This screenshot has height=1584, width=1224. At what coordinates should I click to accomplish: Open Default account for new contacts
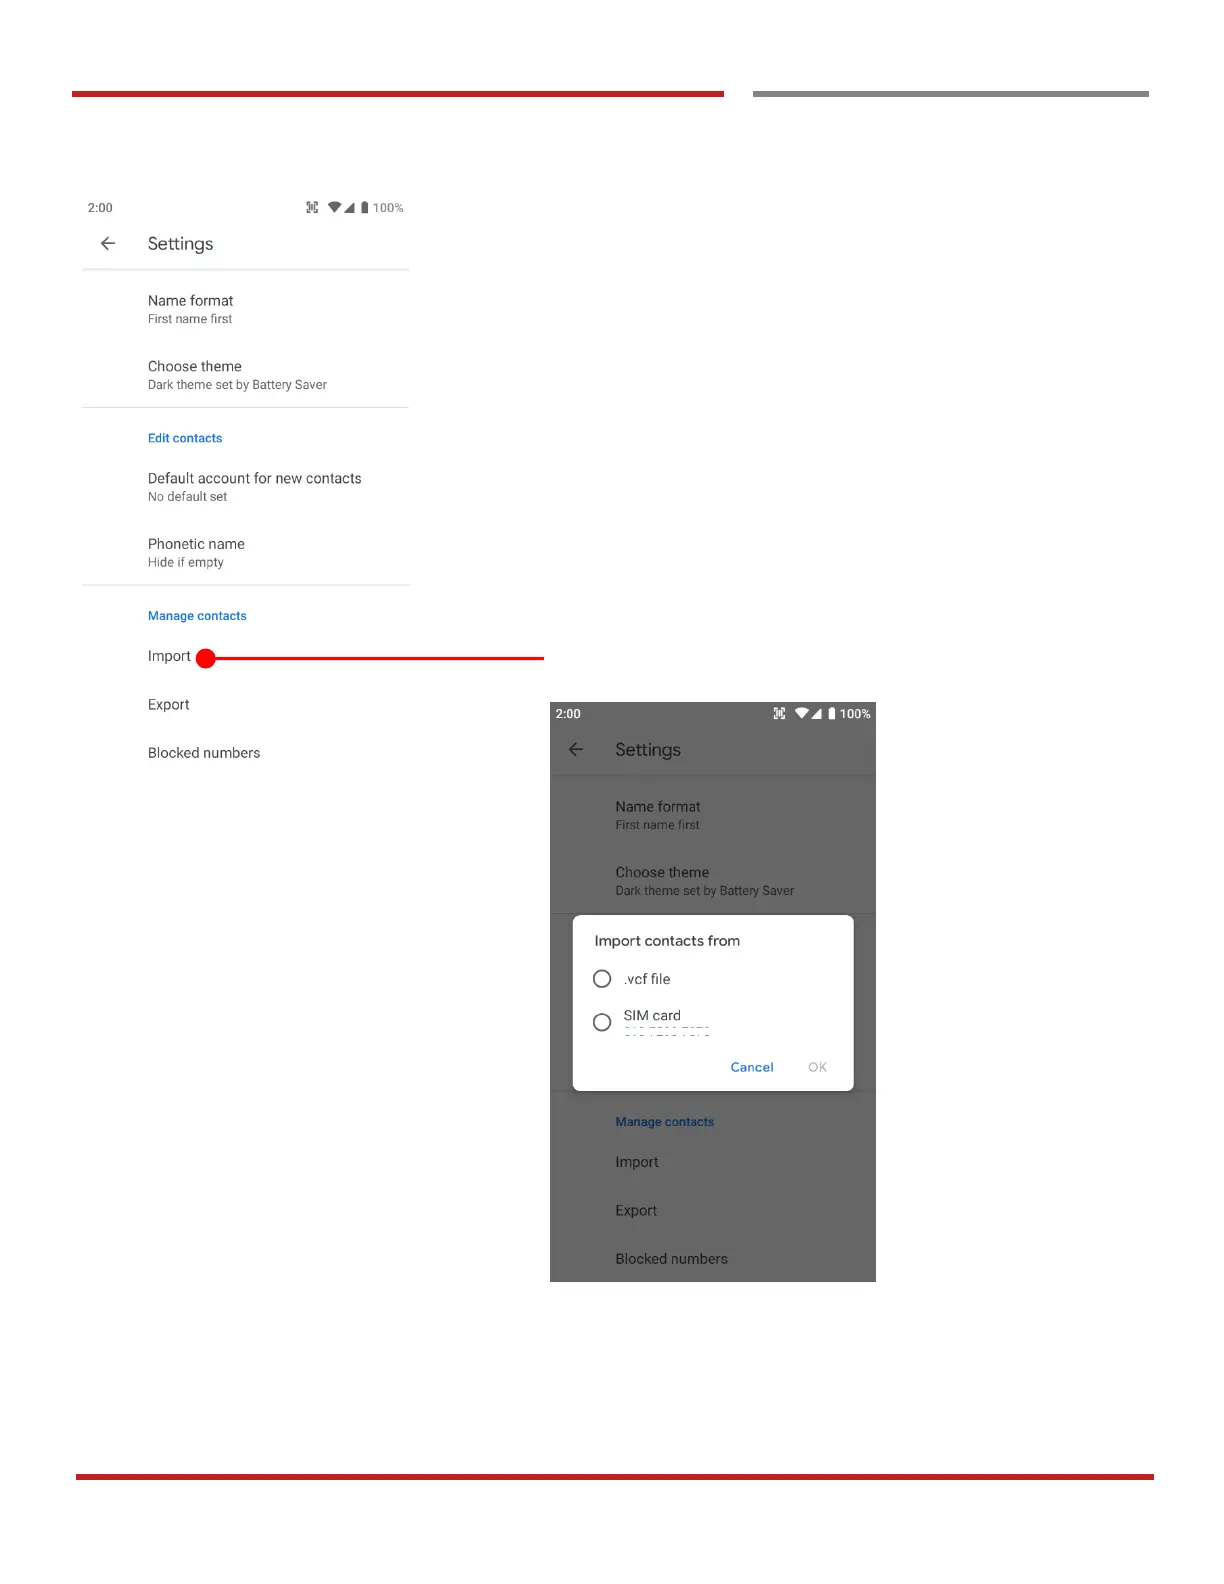coord(245,487)
